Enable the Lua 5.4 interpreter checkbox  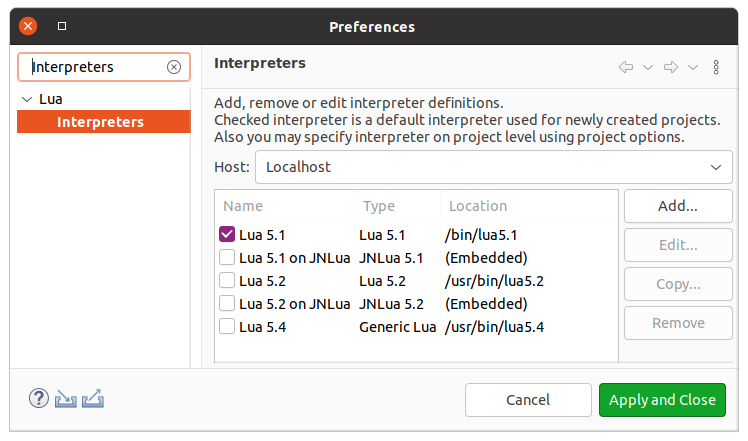(x=227, y=327)
